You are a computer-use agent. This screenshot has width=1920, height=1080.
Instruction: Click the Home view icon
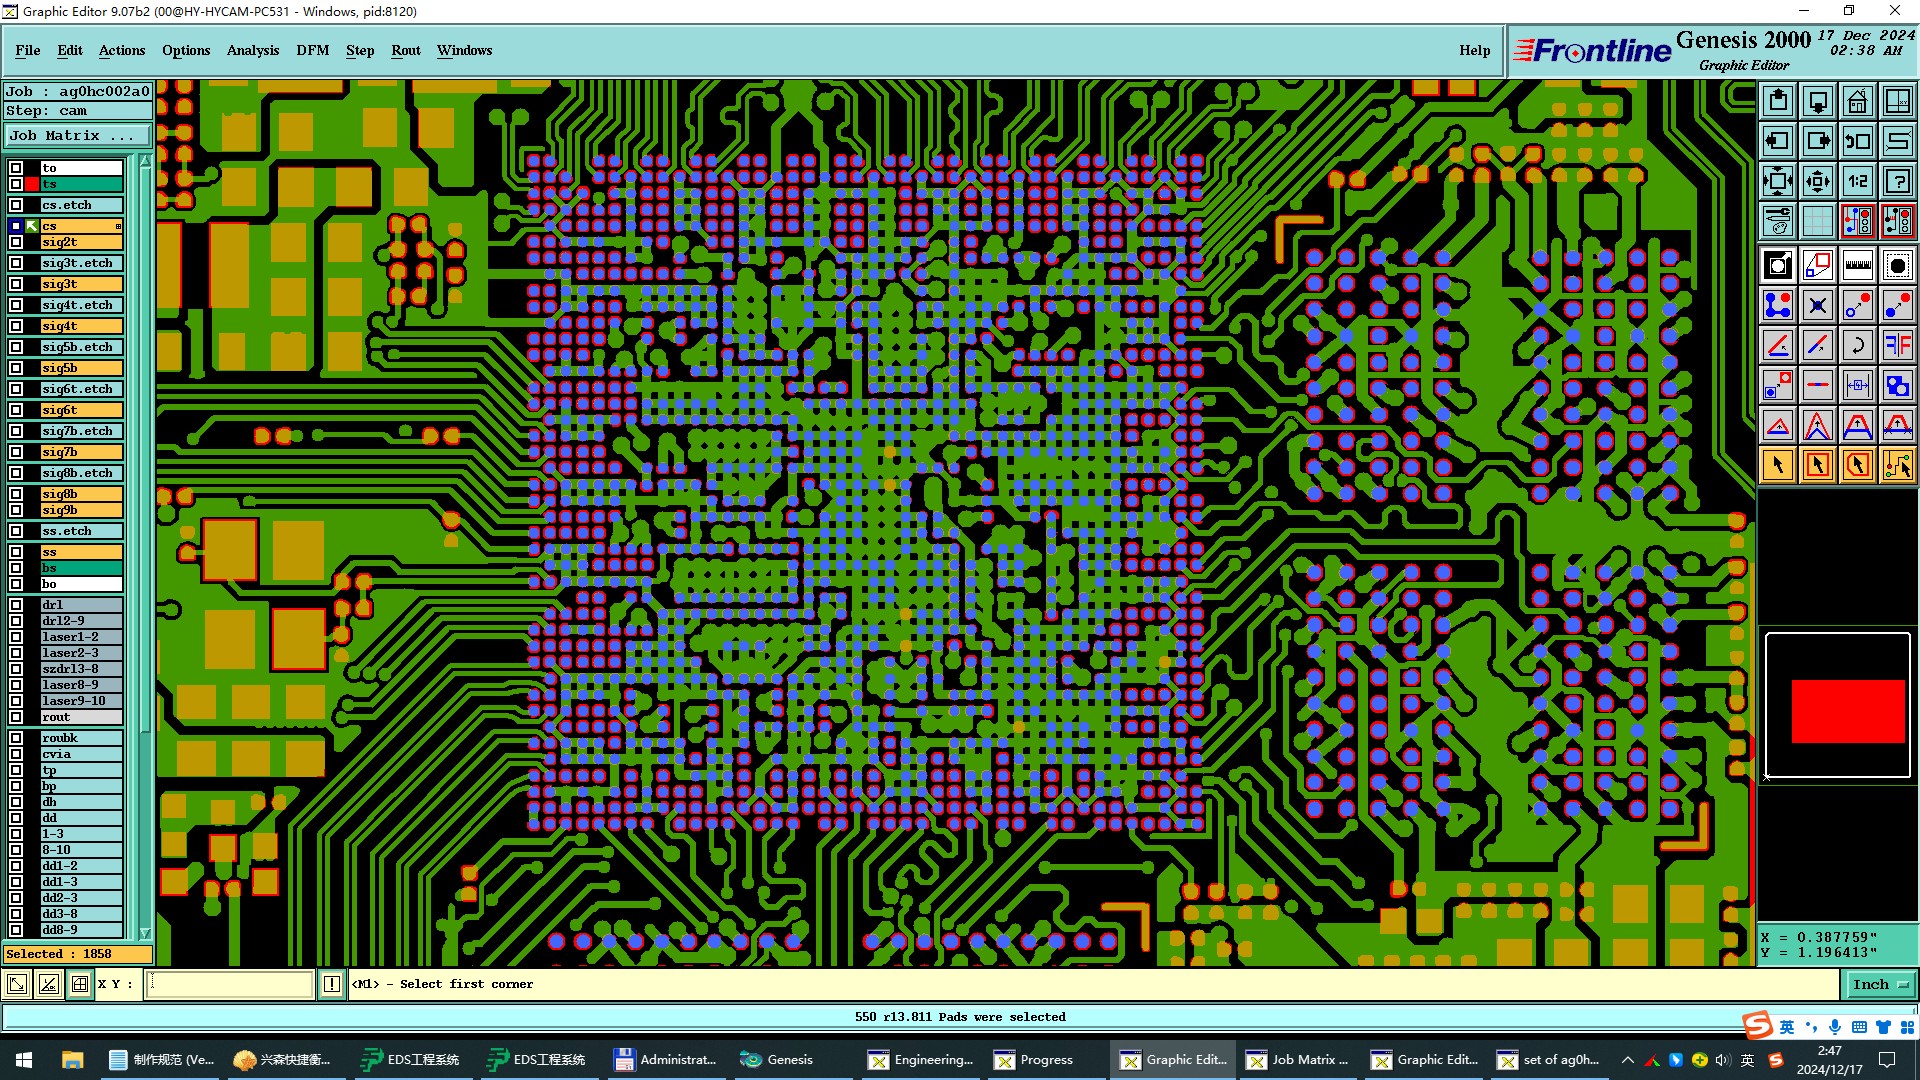point(1857,101)
